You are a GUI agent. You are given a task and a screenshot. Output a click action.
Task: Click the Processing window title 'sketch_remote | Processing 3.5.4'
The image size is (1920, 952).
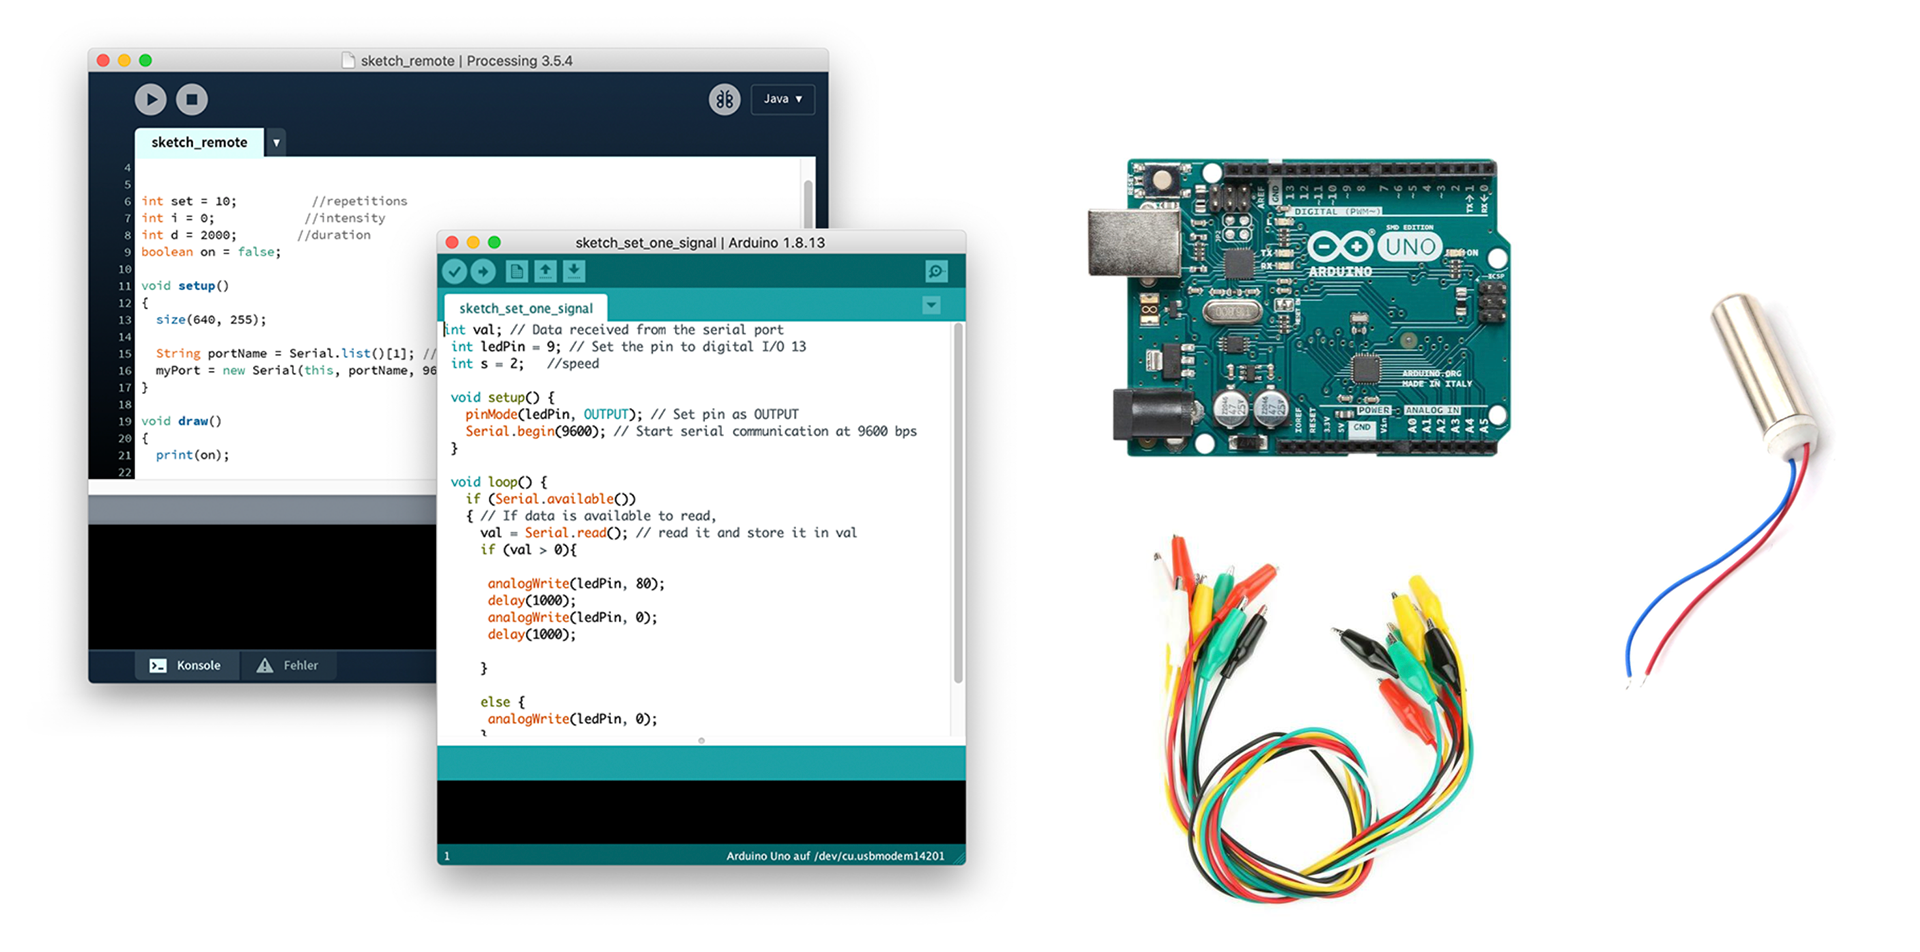(467, 61)
